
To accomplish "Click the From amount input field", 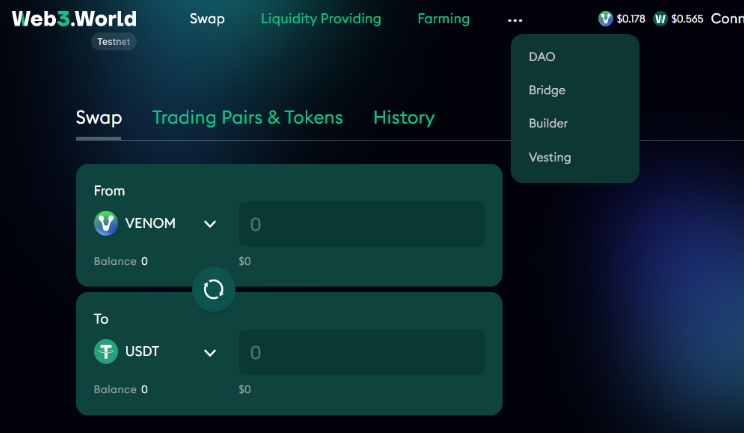I will coord(362,224).
